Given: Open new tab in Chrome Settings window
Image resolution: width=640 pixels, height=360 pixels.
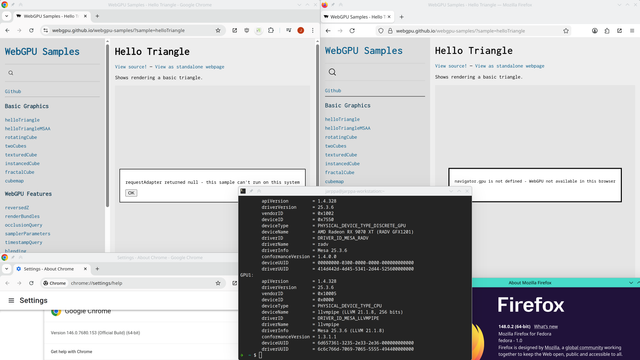Looking at the screenshot, I should [97, 269].
